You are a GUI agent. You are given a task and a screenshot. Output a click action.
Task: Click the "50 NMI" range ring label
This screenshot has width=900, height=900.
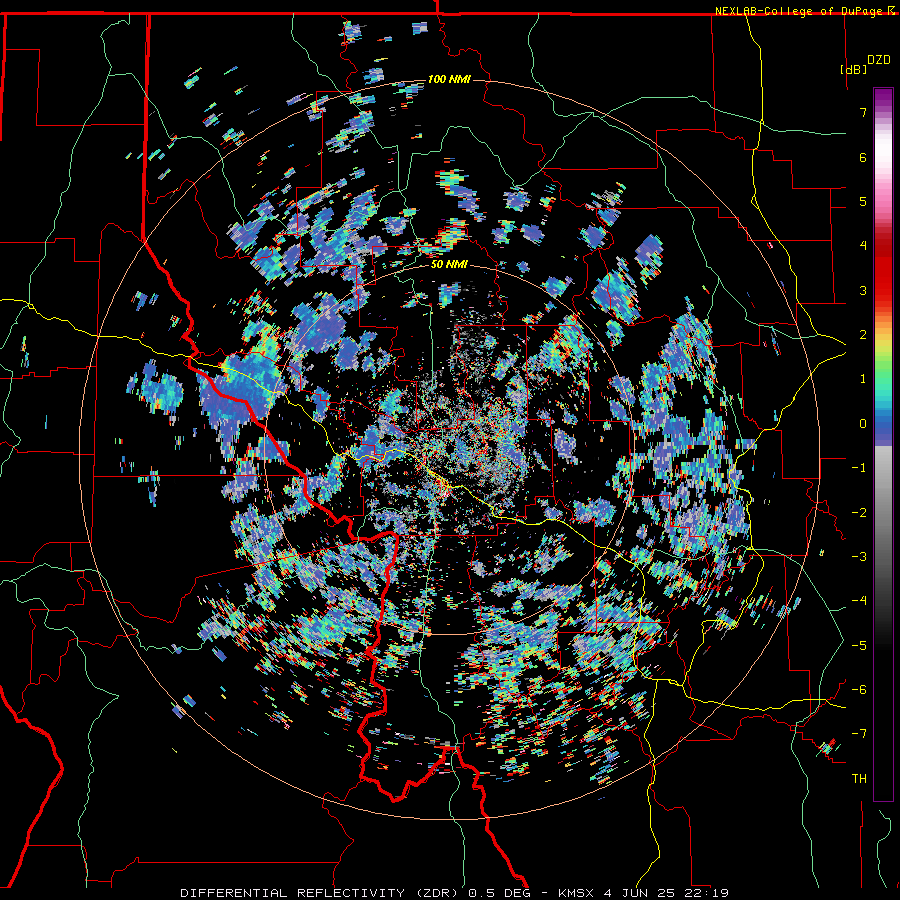(x=449, y=265)
